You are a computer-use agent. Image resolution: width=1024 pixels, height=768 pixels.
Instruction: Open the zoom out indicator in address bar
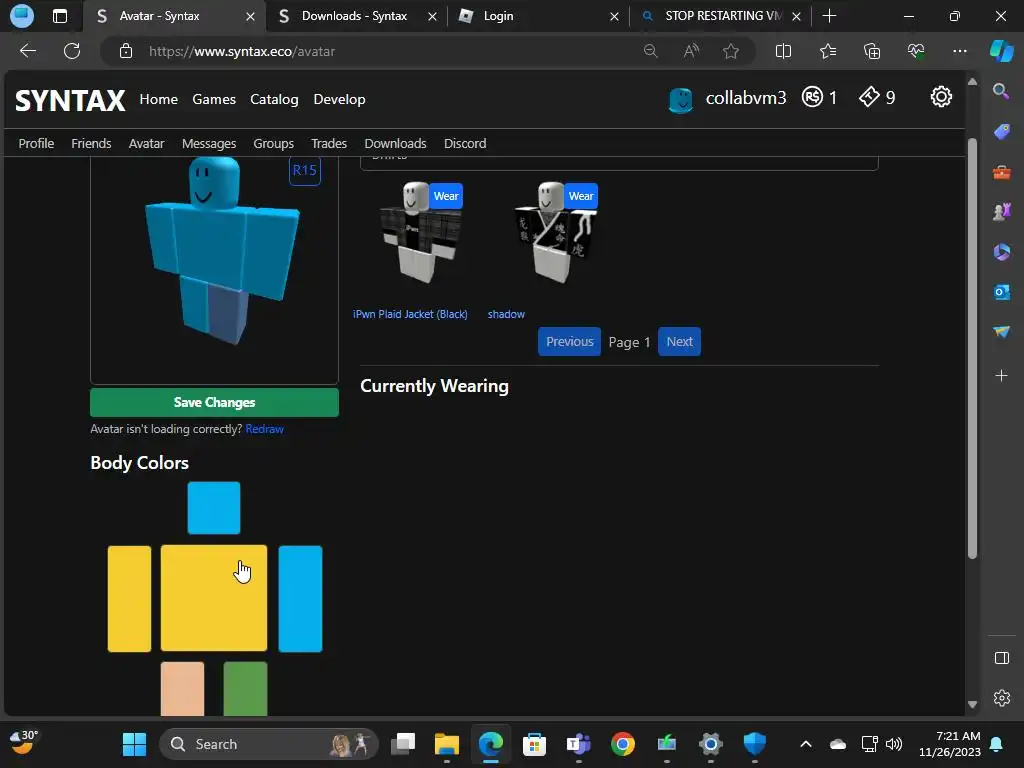650,51
